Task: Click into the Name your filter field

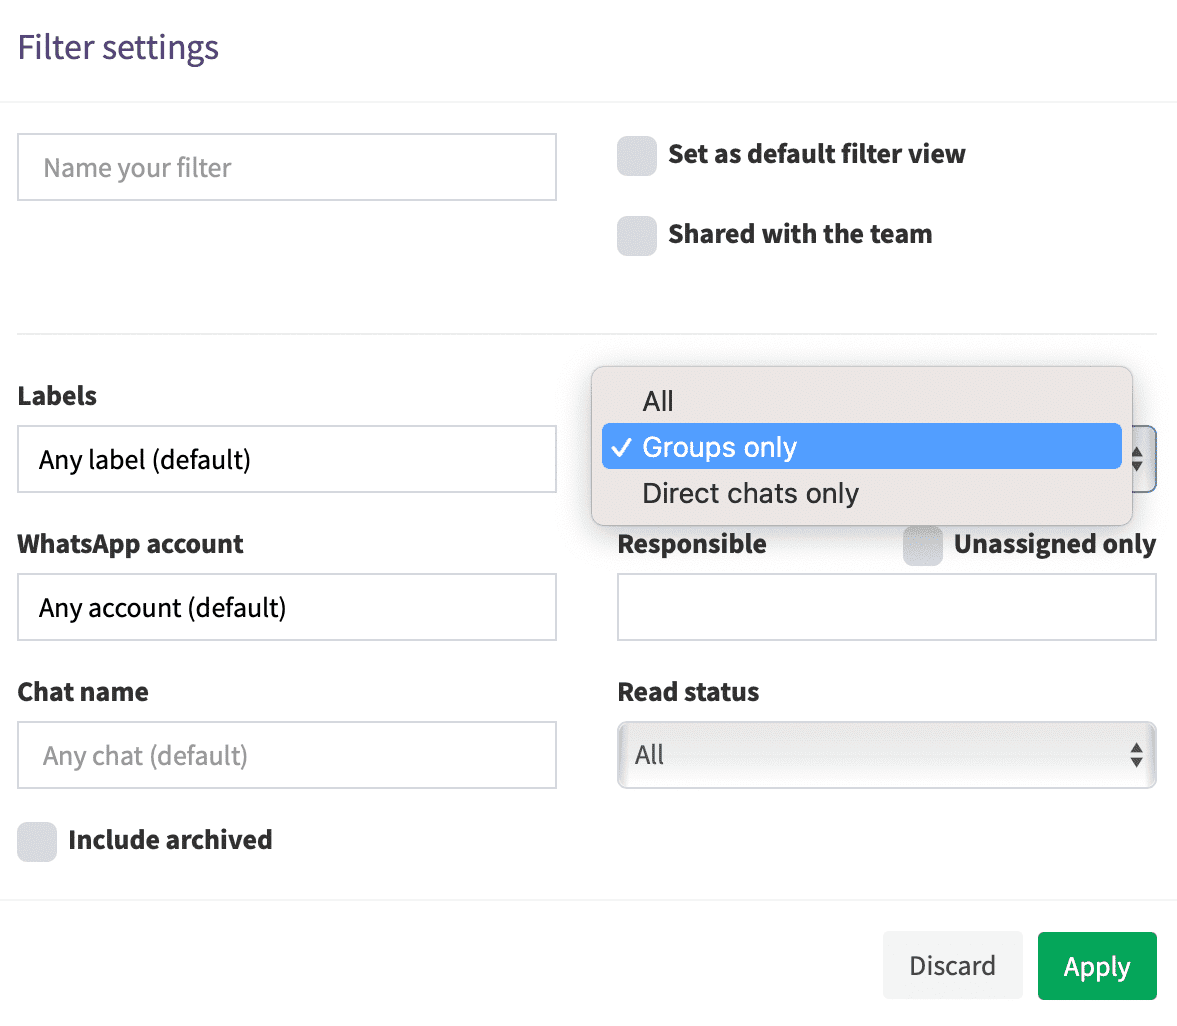Action: [287, 167]
